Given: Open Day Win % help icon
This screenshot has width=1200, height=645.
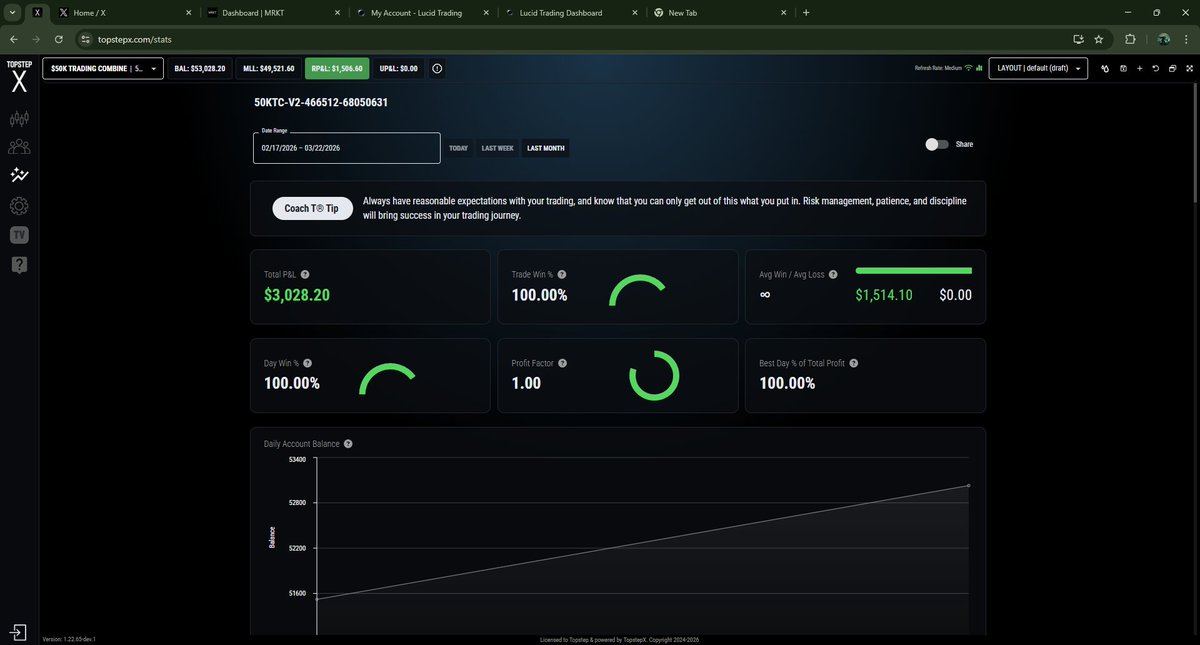Looking at the screenshot, I should [307, 363].
